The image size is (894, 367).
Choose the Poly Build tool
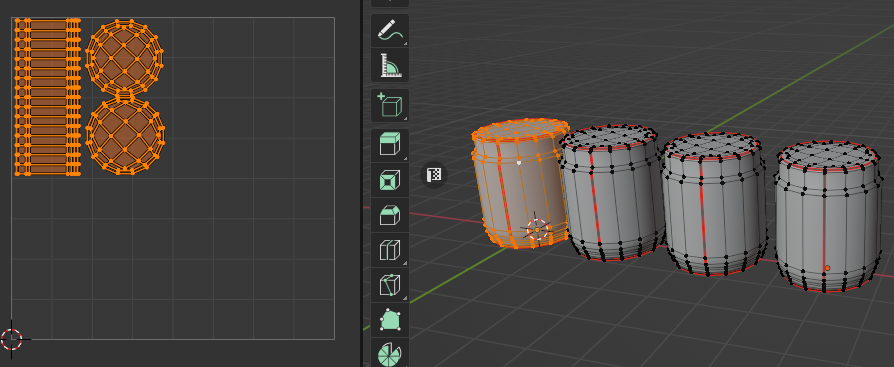tap(390, 319)
